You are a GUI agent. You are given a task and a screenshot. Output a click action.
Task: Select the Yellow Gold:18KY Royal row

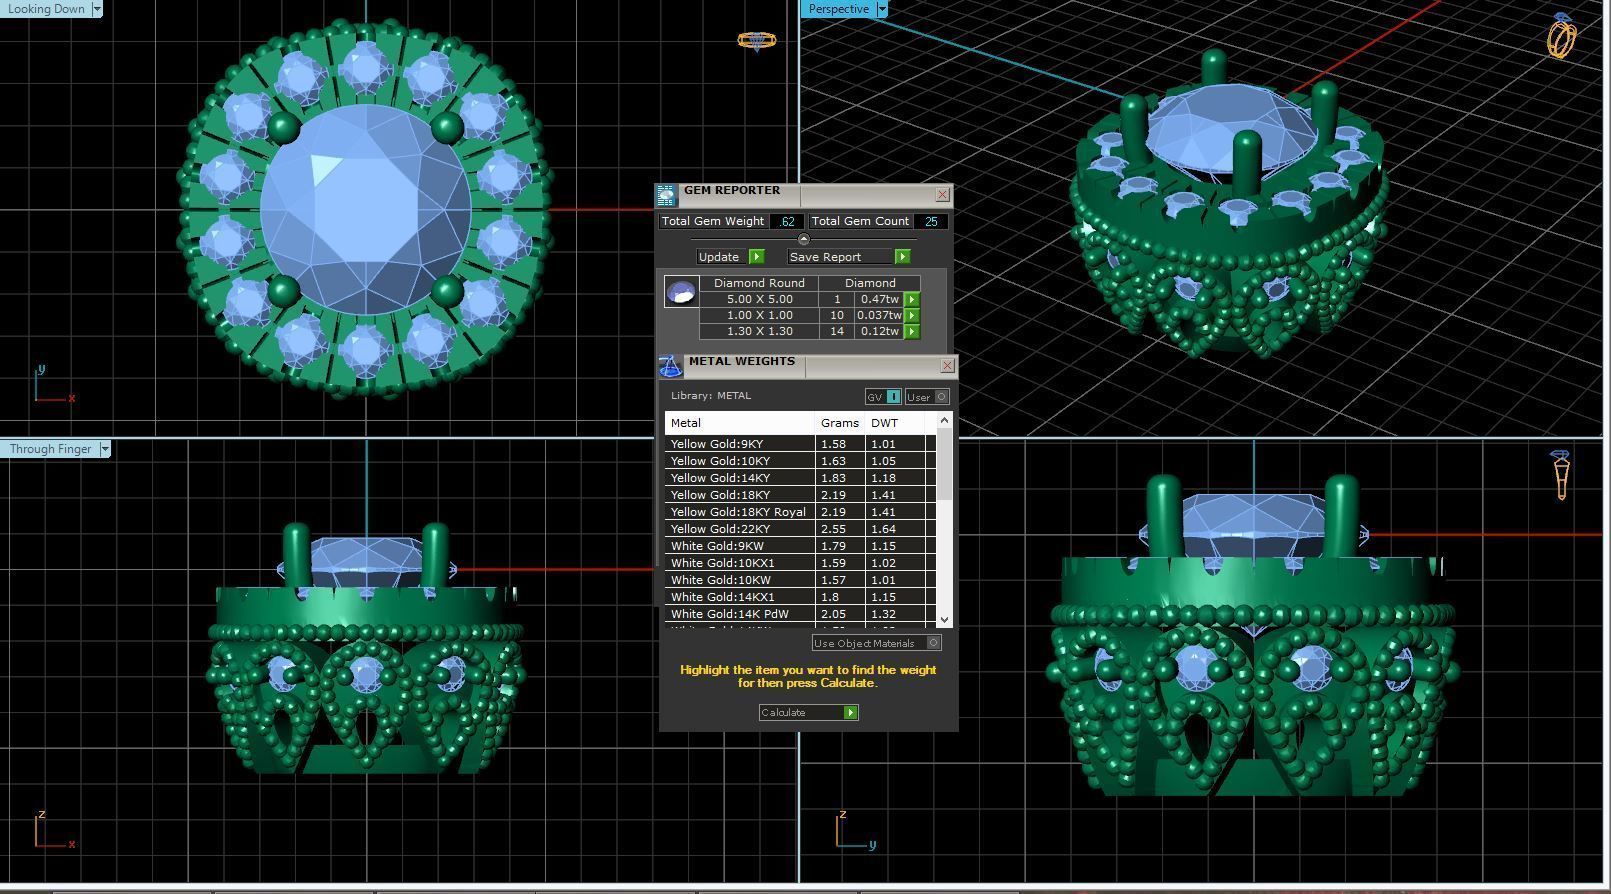click(x=800, y=512)
